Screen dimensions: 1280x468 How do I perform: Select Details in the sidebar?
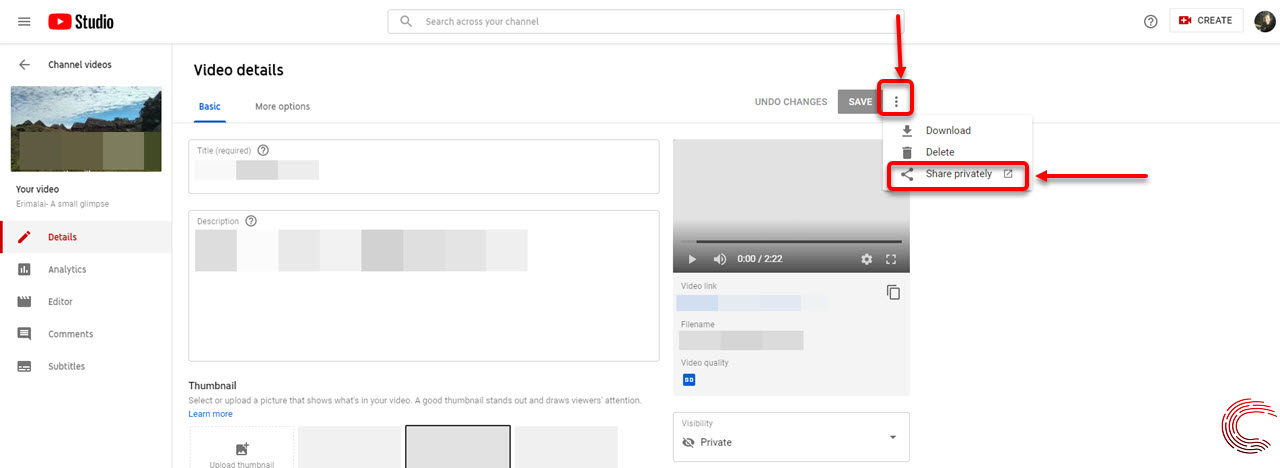86,237
